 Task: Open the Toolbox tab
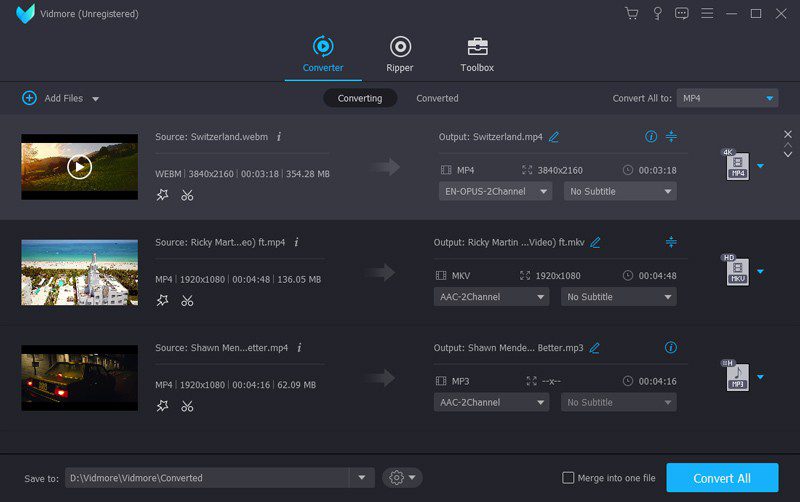(477, 54)
